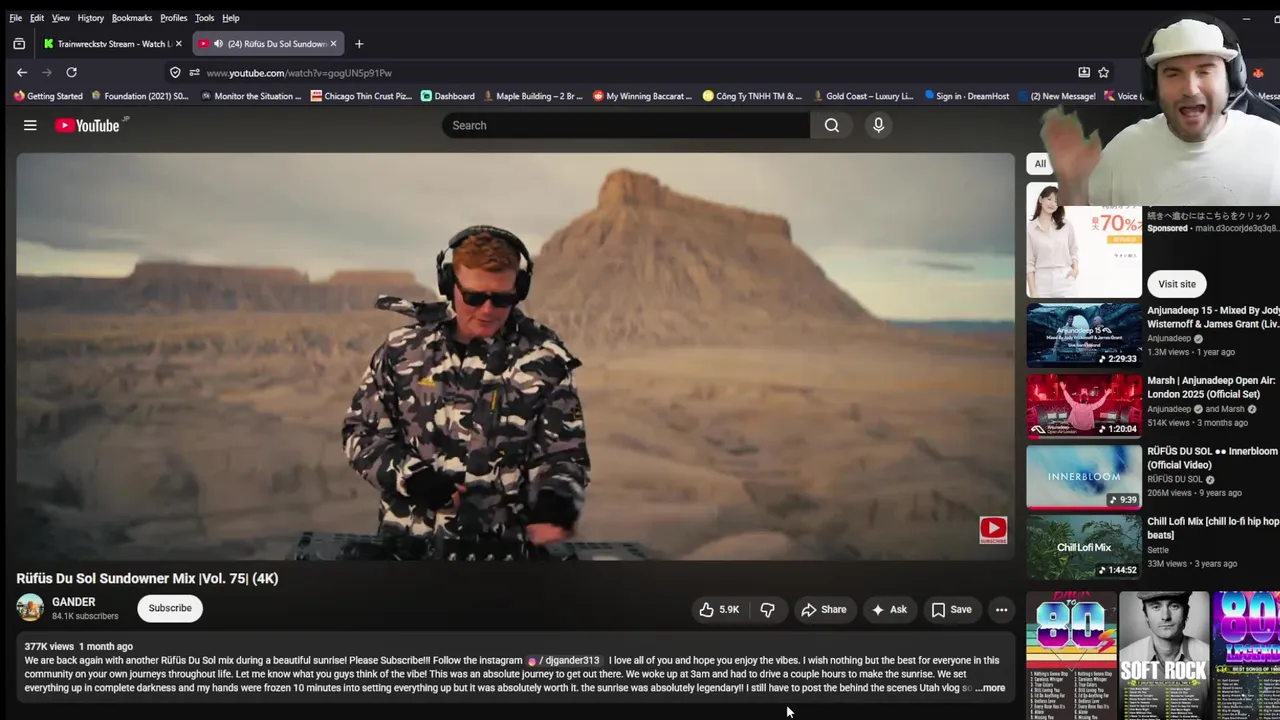Viewport: 1280px width, 720px height.
Task: Open the Công Ty TNHH TM bookmark
Action: pos(752,96)
